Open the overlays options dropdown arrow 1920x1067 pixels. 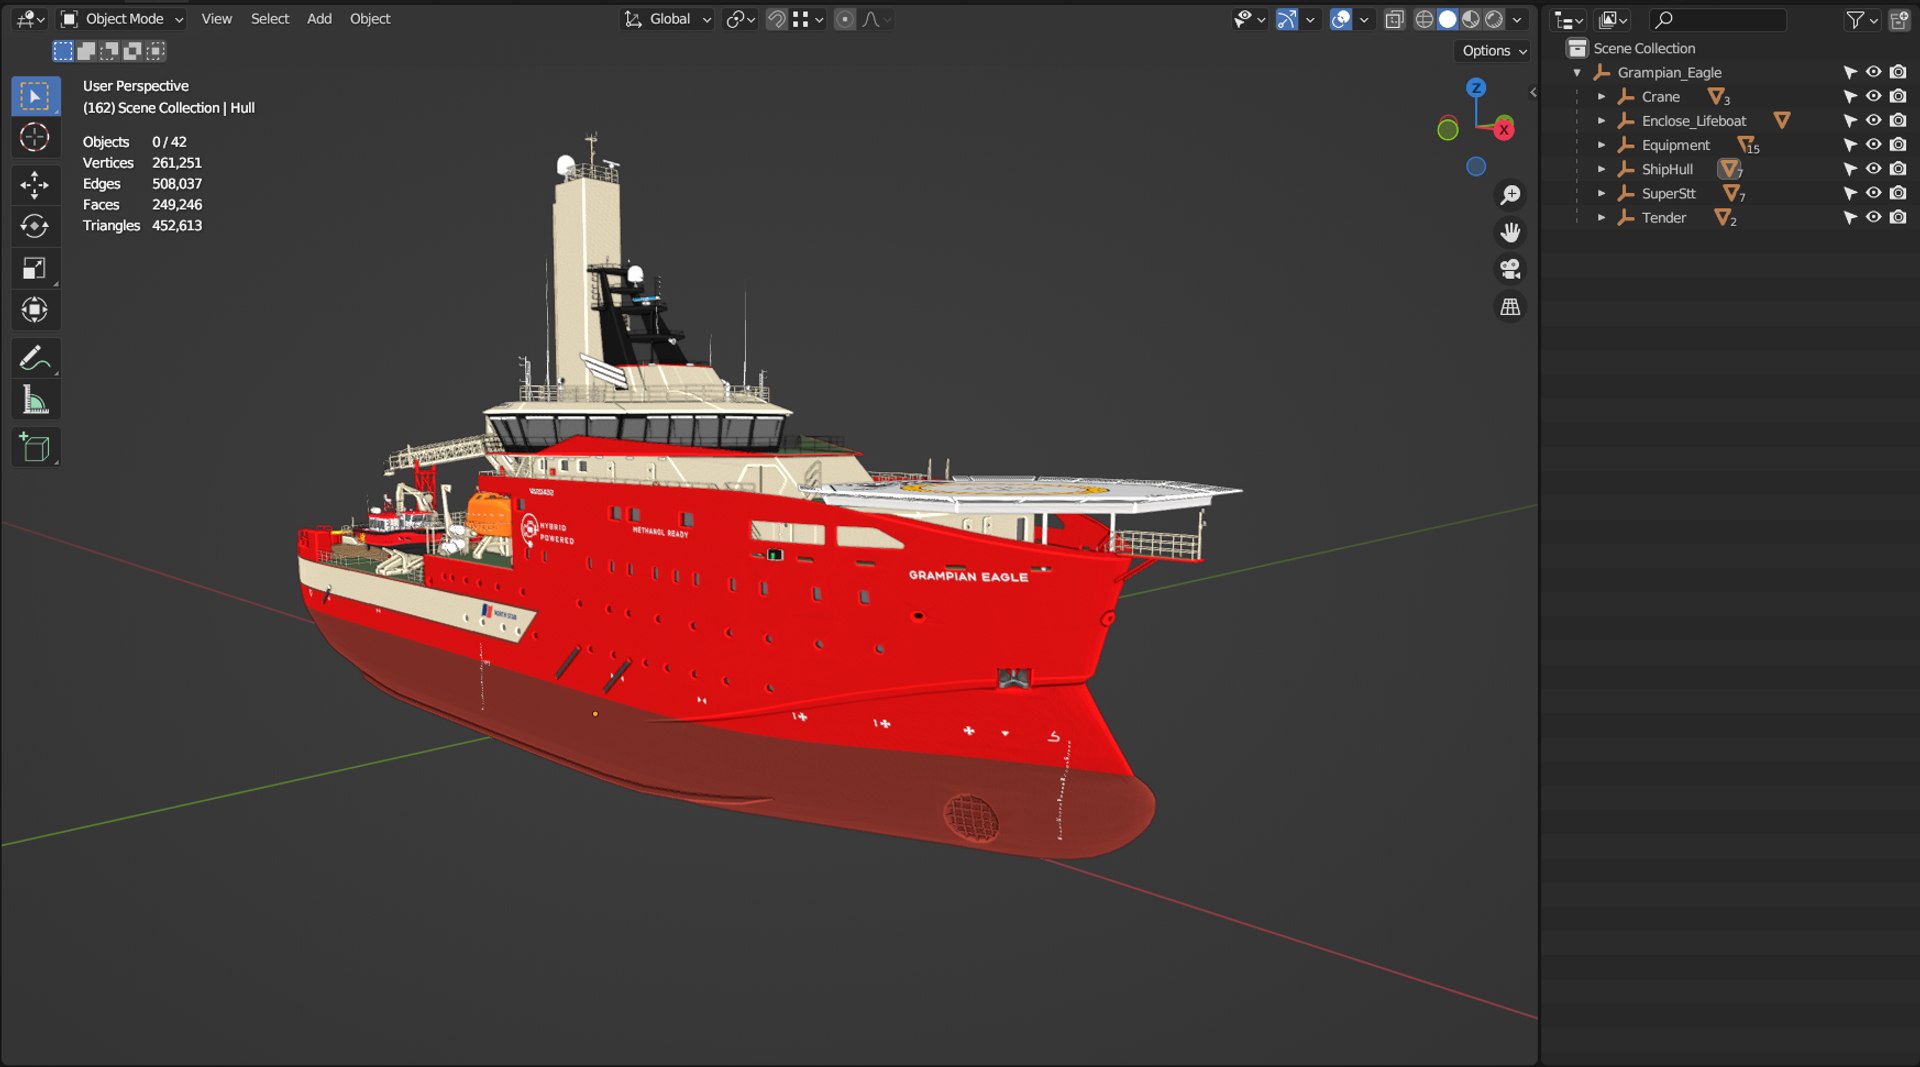pyautogui.click(x=1364, y=19)
